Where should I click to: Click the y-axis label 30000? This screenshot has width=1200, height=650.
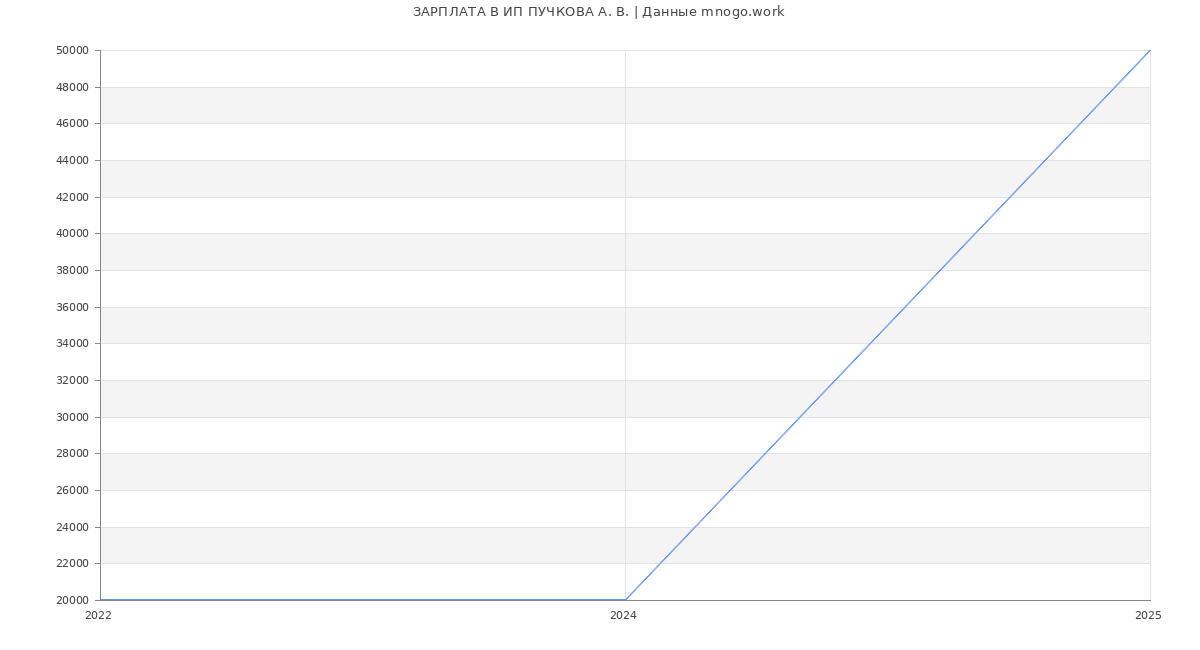[72, 417]
